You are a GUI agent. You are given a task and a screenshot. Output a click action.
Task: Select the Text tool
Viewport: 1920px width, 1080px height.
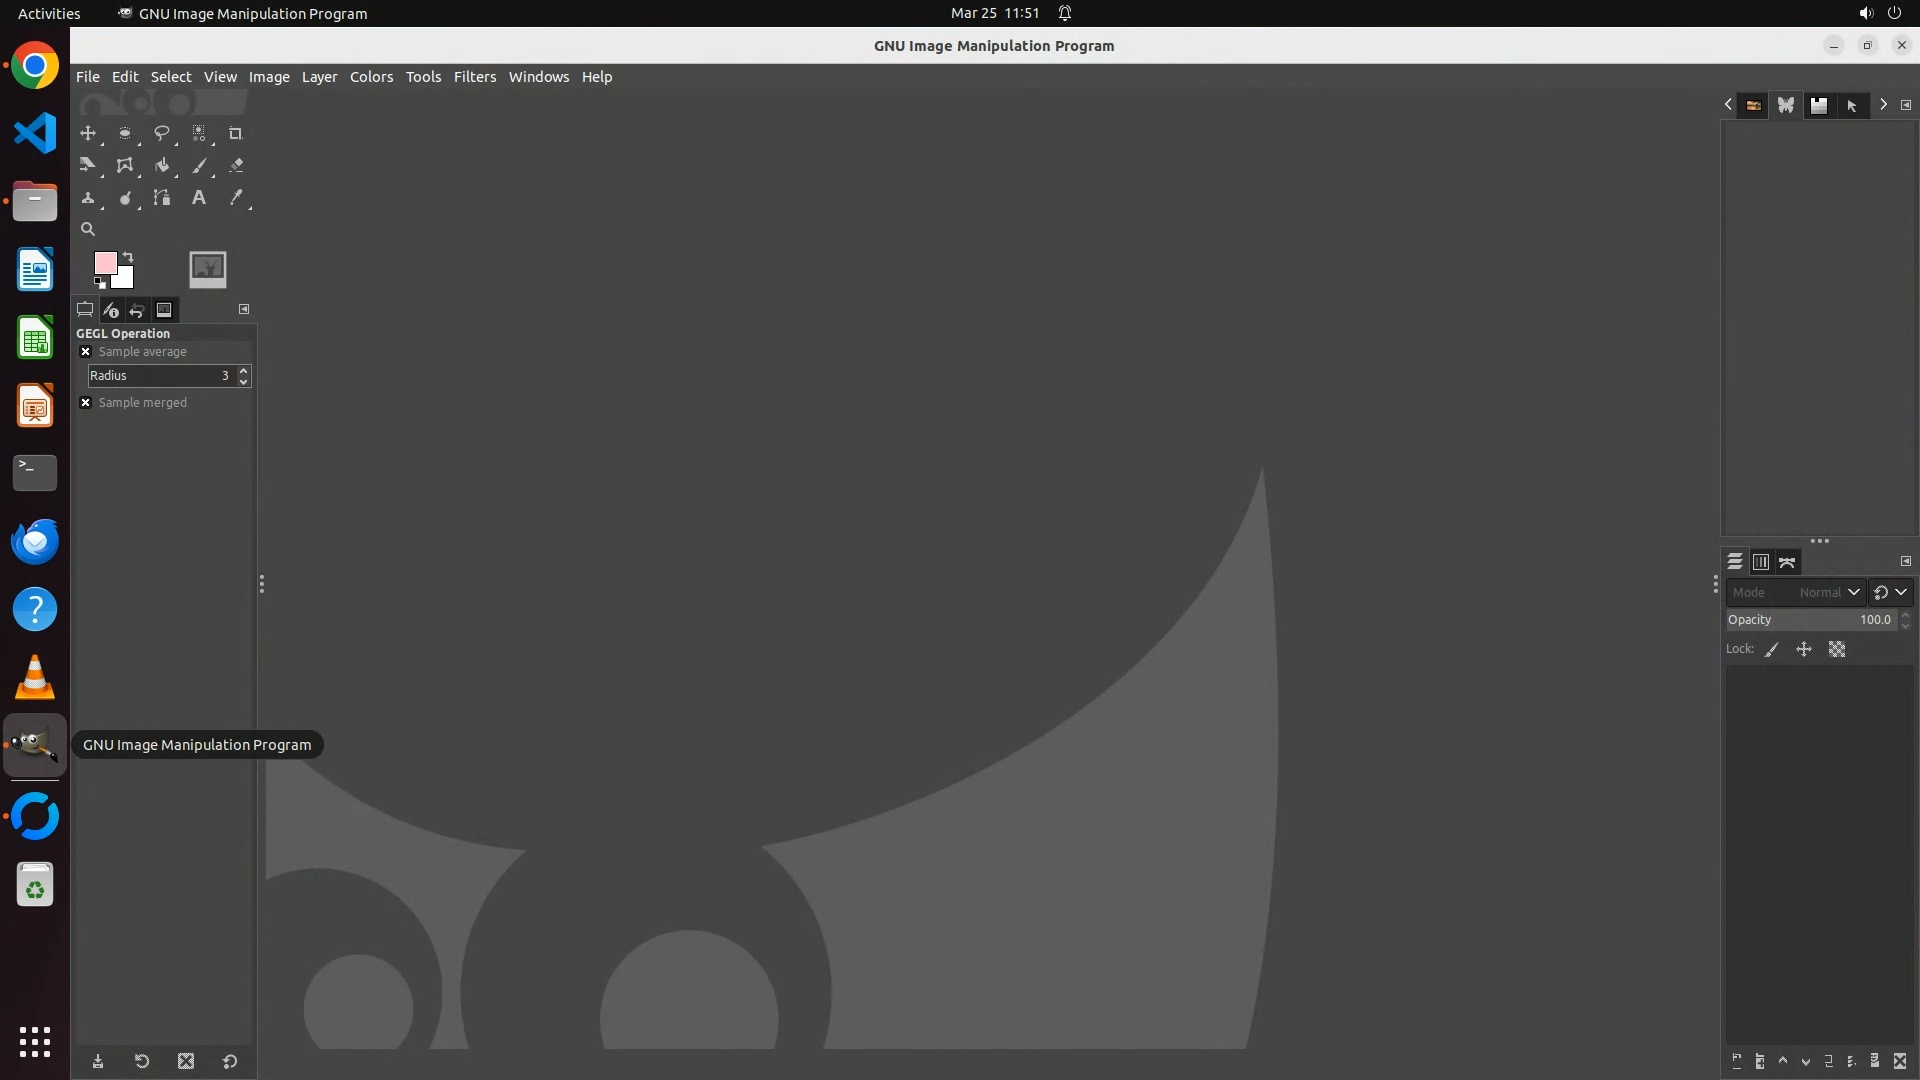point(198,198)
